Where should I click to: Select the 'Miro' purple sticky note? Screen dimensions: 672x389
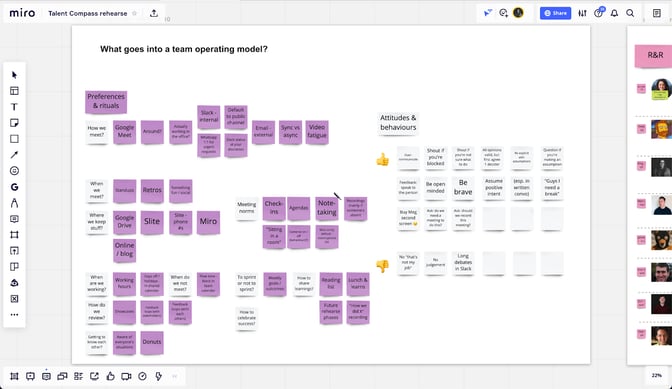click(x=208, y=221)
